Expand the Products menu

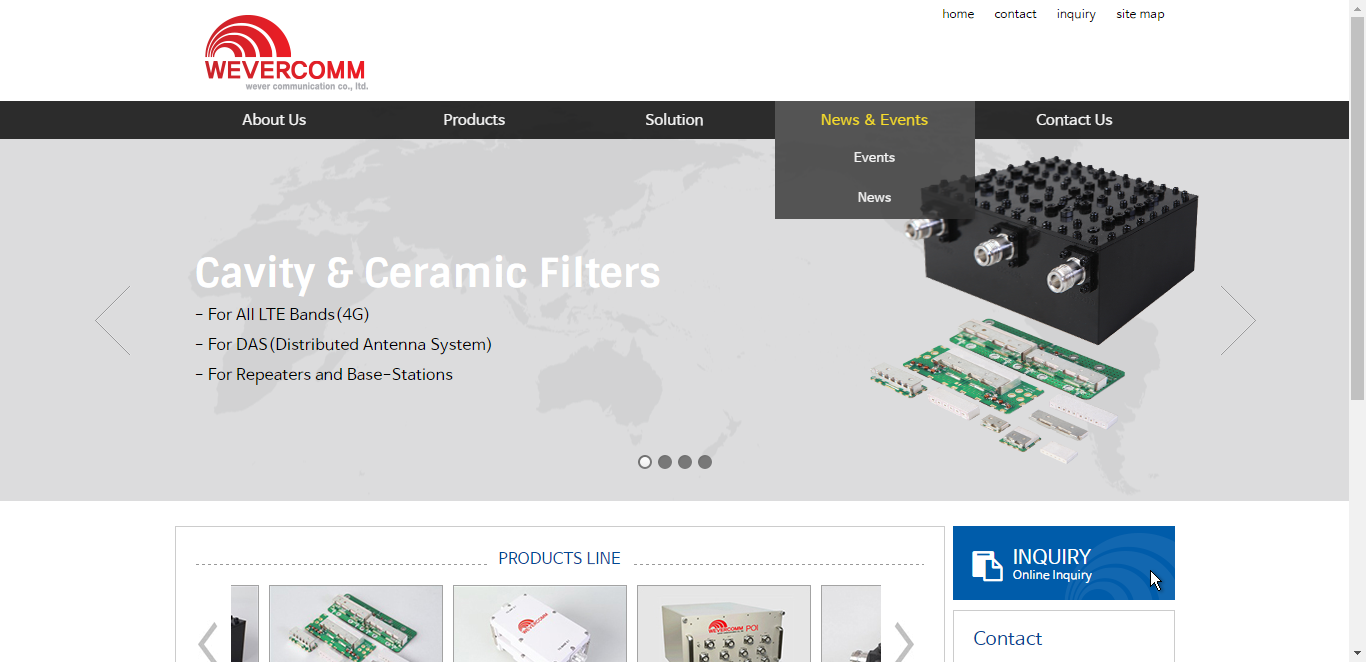pos(474,120)
